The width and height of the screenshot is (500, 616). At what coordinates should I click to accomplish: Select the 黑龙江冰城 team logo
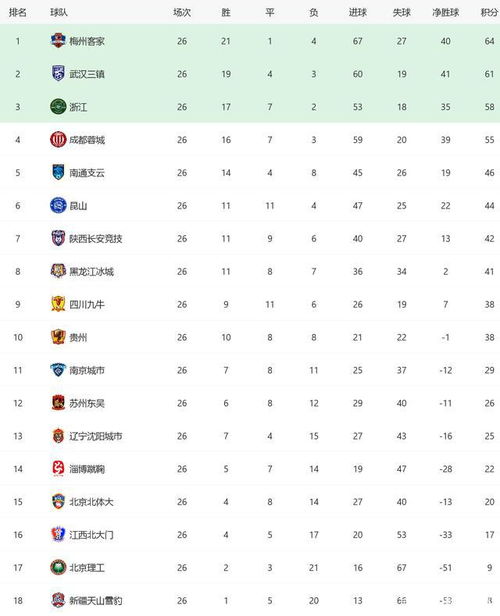58,271
